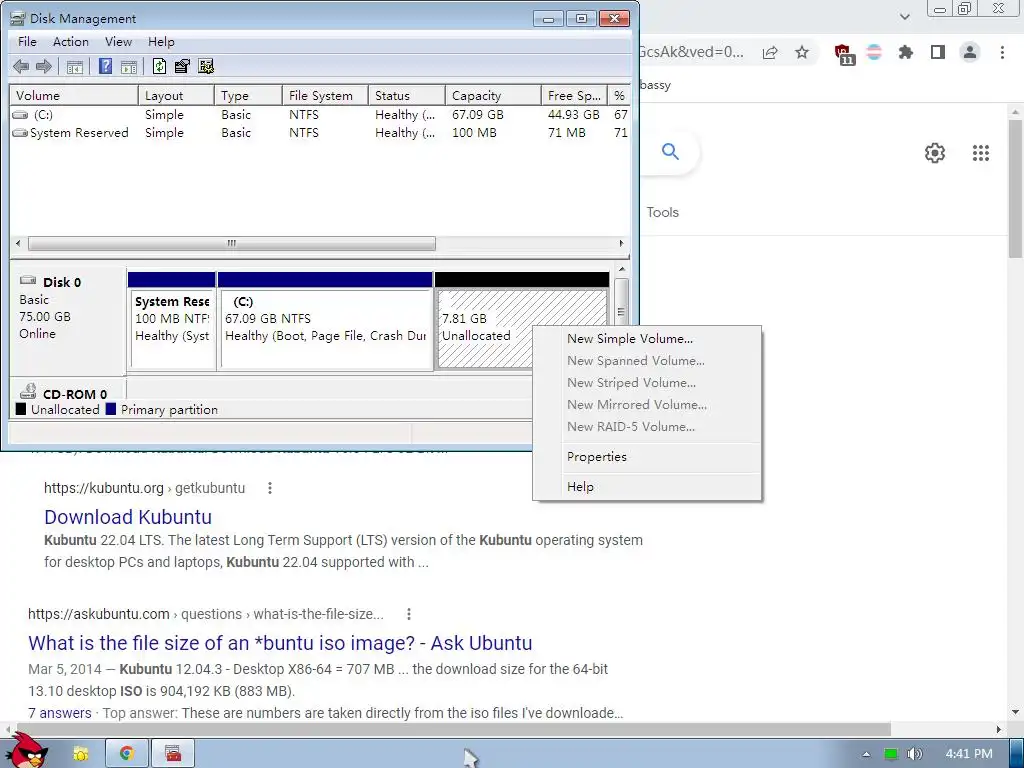The image size is (1024, 768).
Task: Click the striped circle extension icon in Chrome
Action: tap(874, 52)
